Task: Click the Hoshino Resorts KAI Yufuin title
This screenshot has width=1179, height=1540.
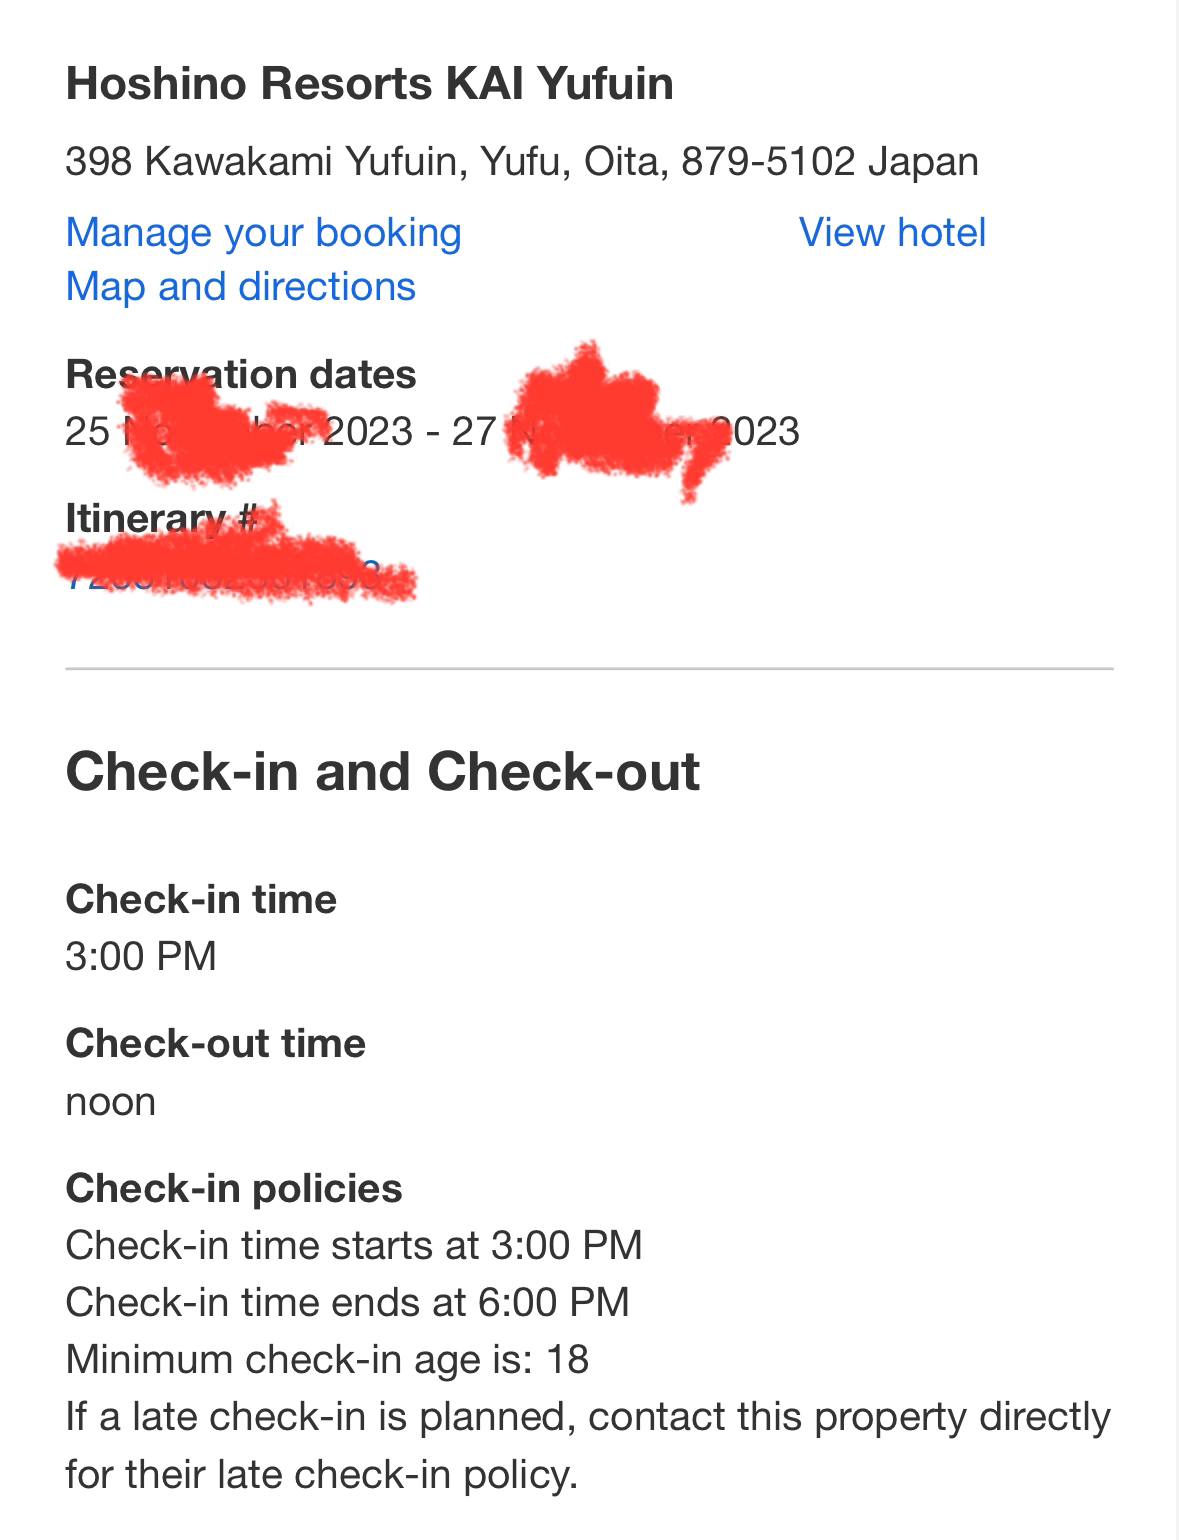Action: click(369, 83)
